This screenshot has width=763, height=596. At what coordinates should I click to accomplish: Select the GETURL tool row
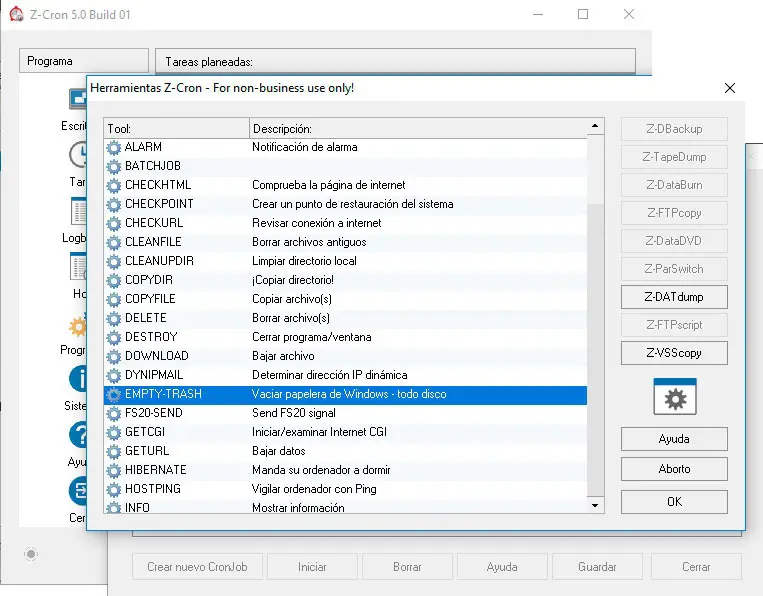[345, 451]
